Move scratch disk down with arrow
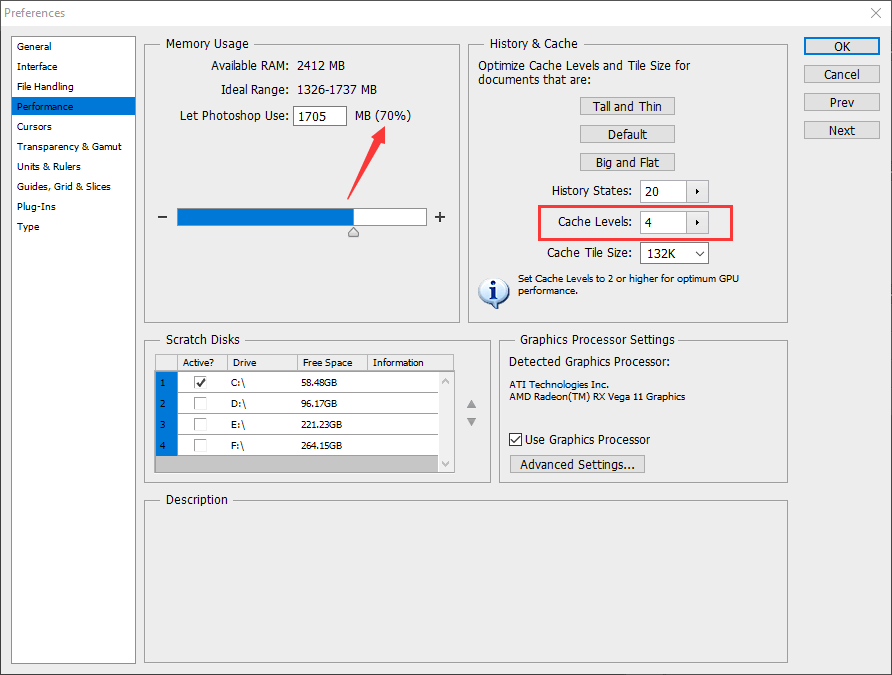This screenshot has width=892, height=675. click(472, 422)
